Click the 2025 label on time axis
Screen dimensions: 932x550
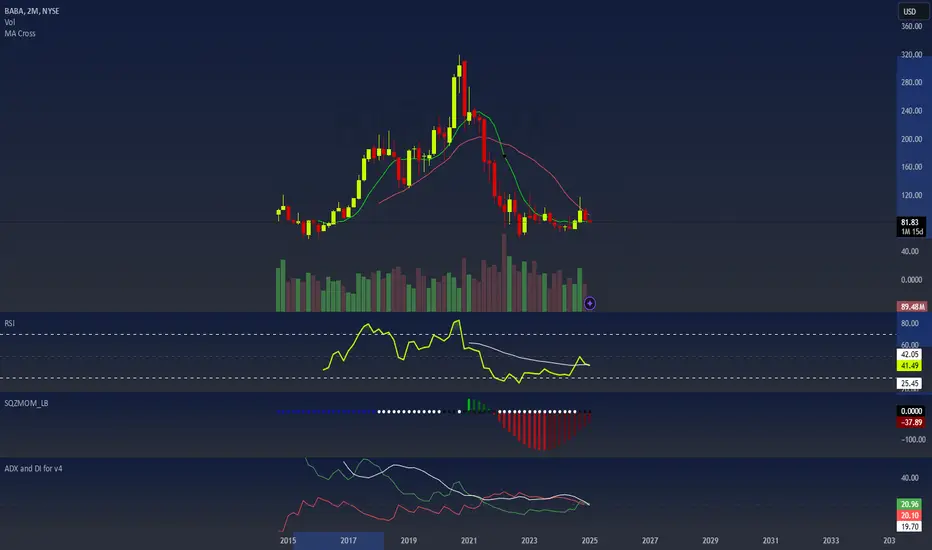pos(590,540)
